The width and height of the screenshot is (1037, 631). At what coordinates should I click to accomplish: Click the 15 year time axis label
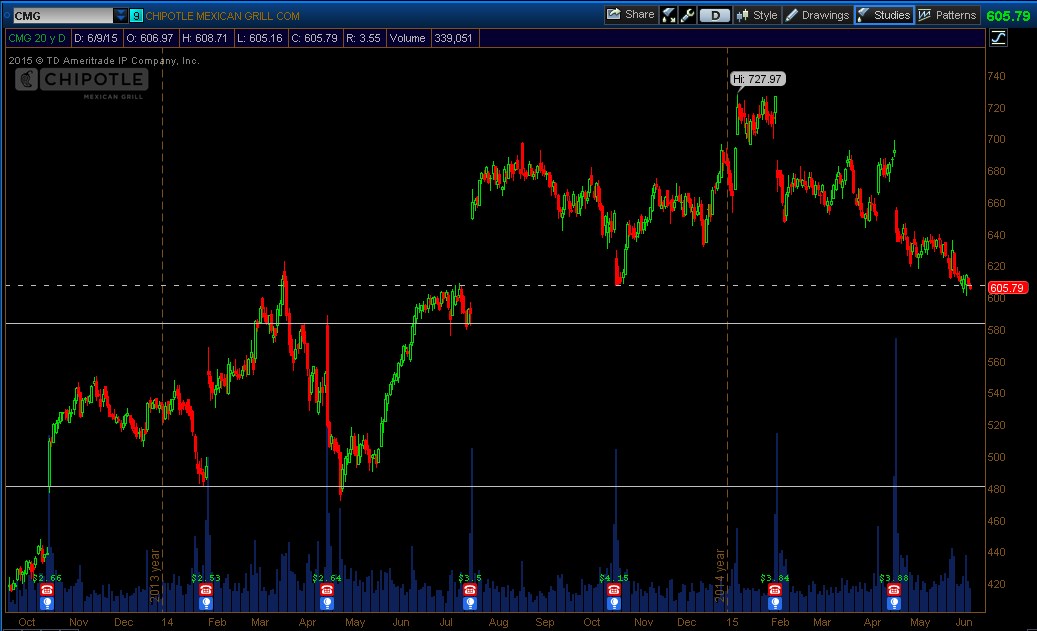(731, 622)
